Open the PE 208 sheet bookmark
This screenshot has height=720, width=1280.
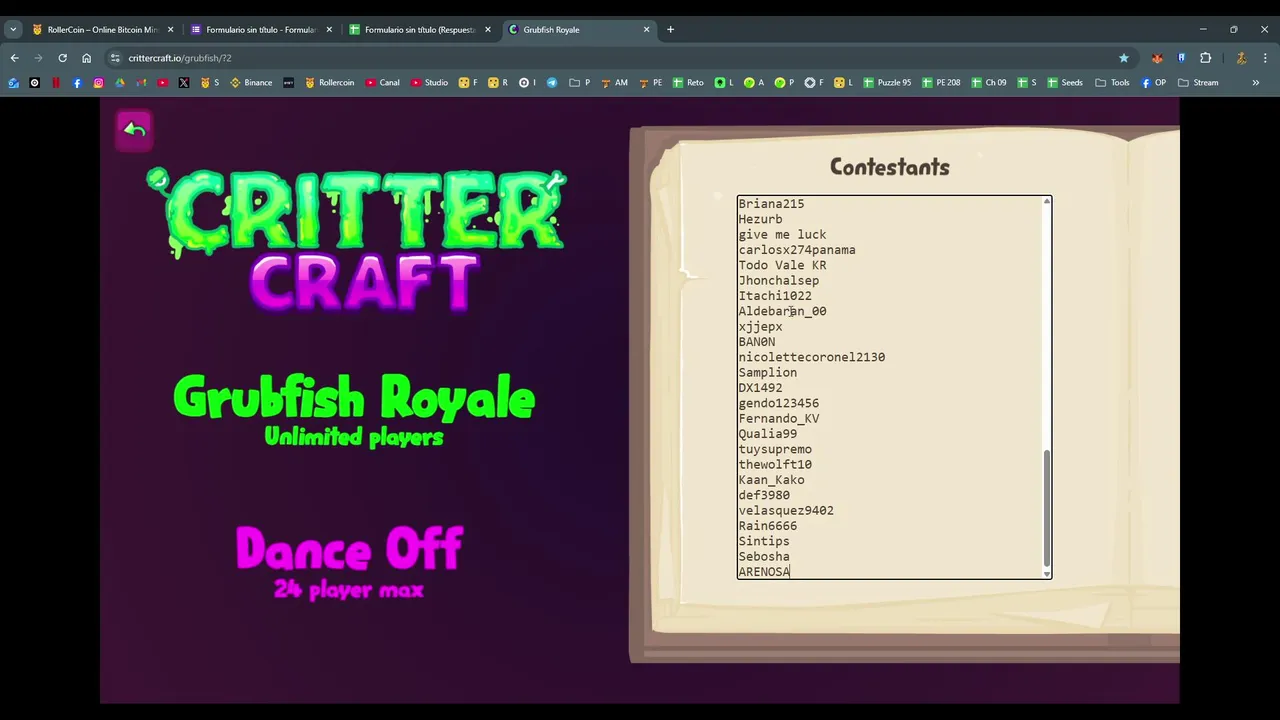[x=941, y=83]
